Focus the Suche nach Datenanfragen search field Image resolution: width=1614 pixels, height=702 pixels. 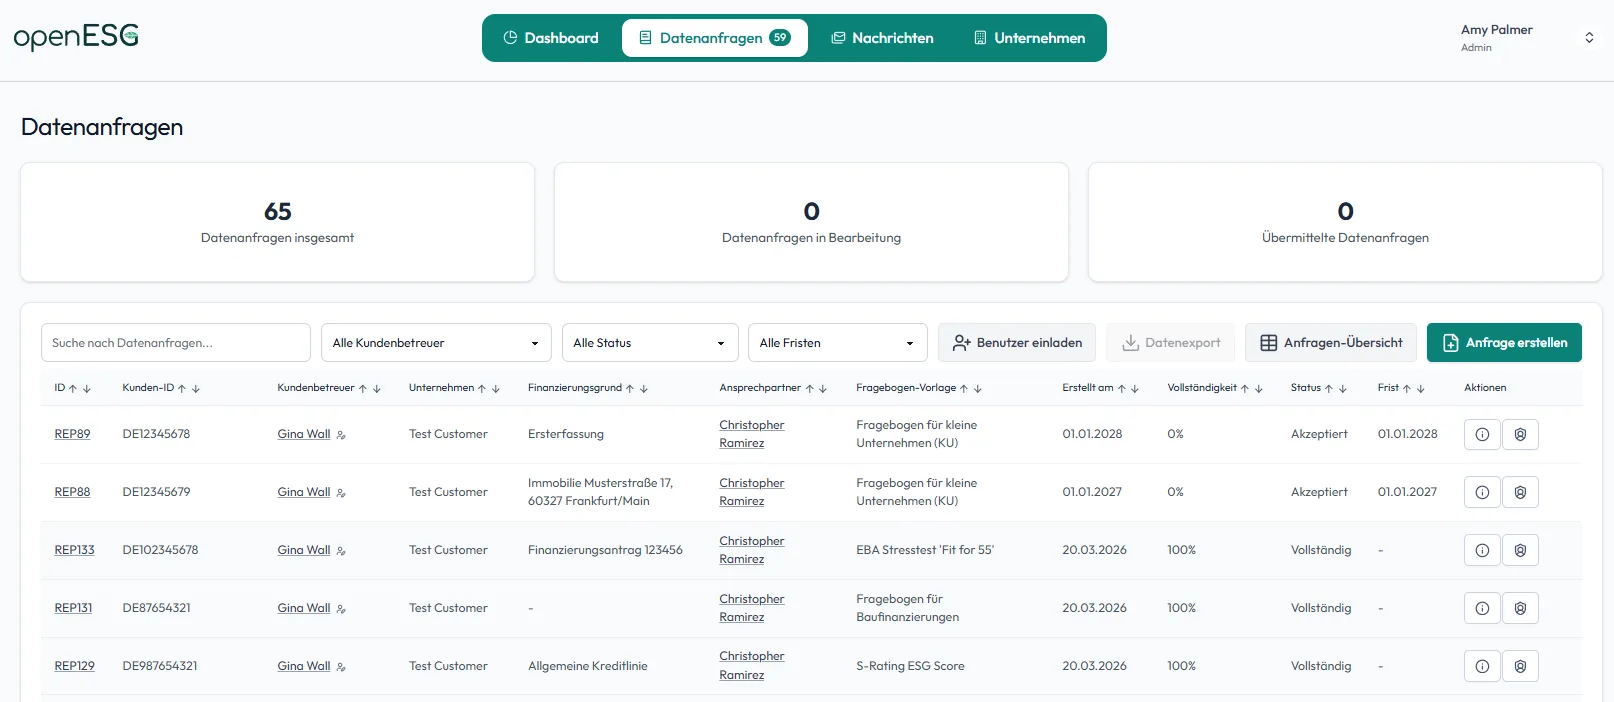point(176,343)
